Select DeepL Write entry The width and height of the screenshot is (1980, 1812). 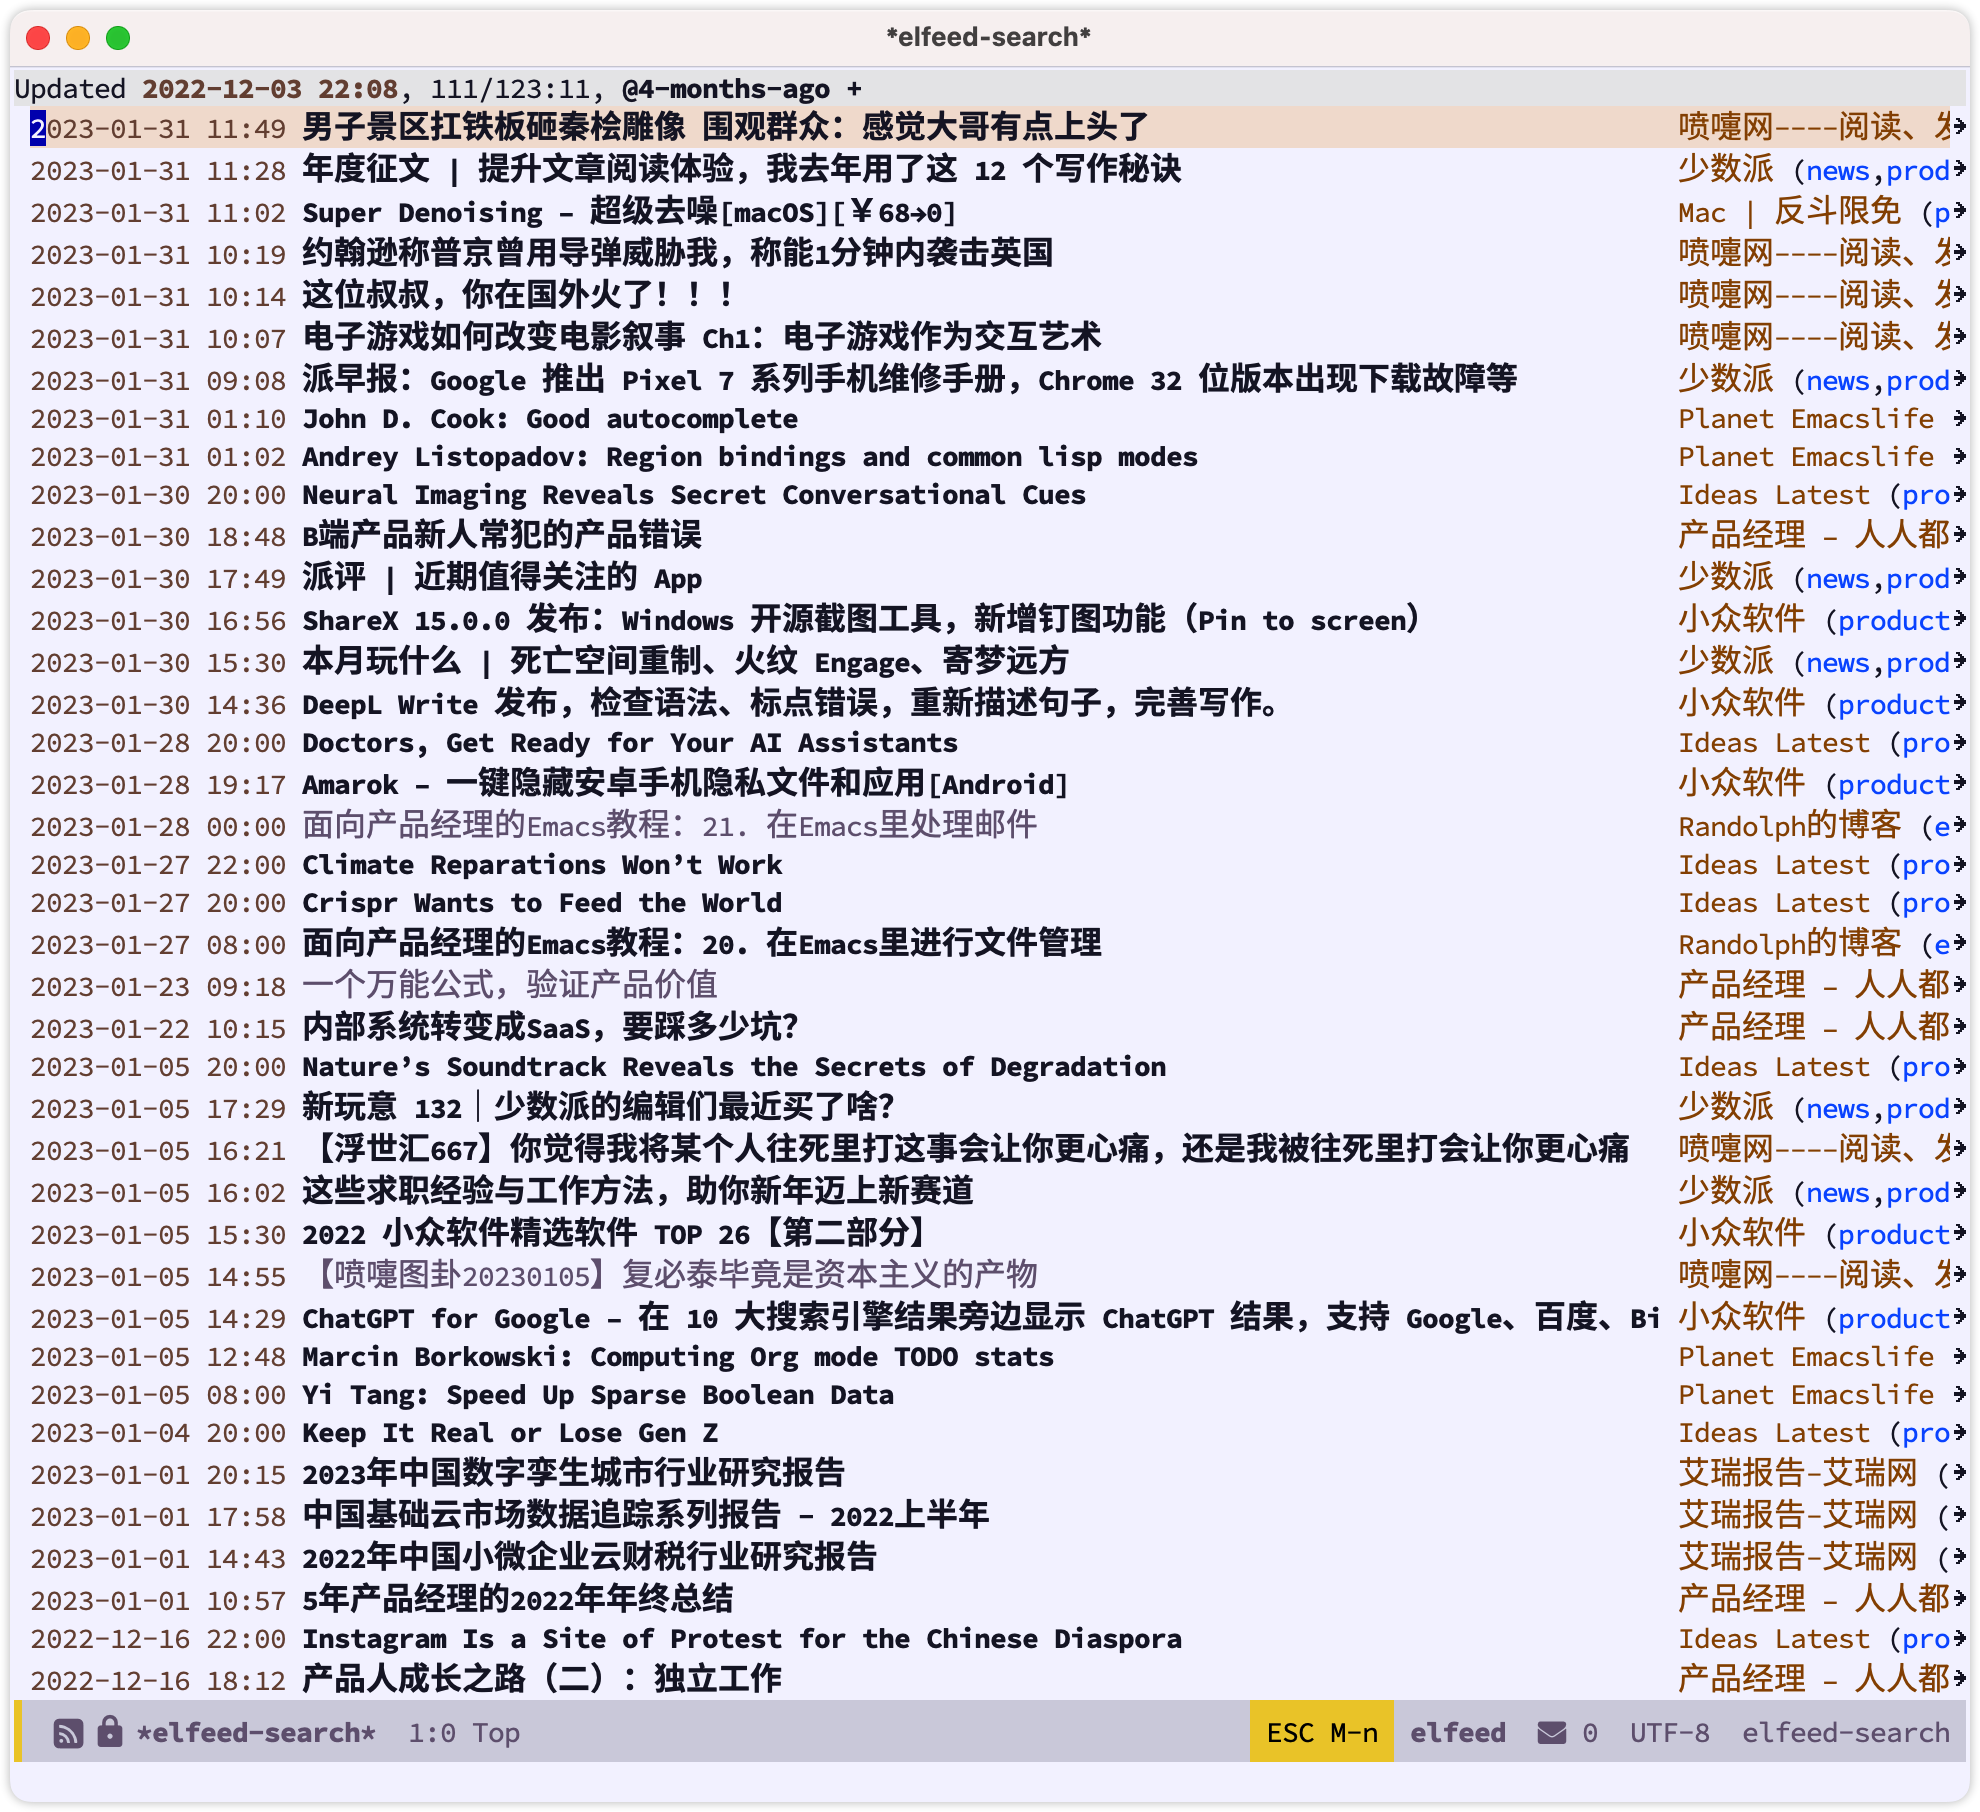(790, 704)
